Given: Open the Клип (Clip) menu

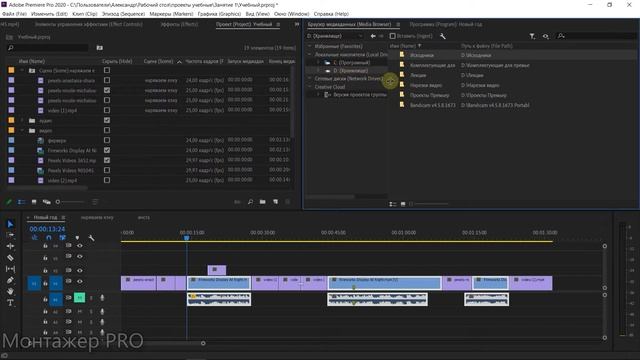Looking at the screenshot, I should pyautogui.click(x=84, y=14).
